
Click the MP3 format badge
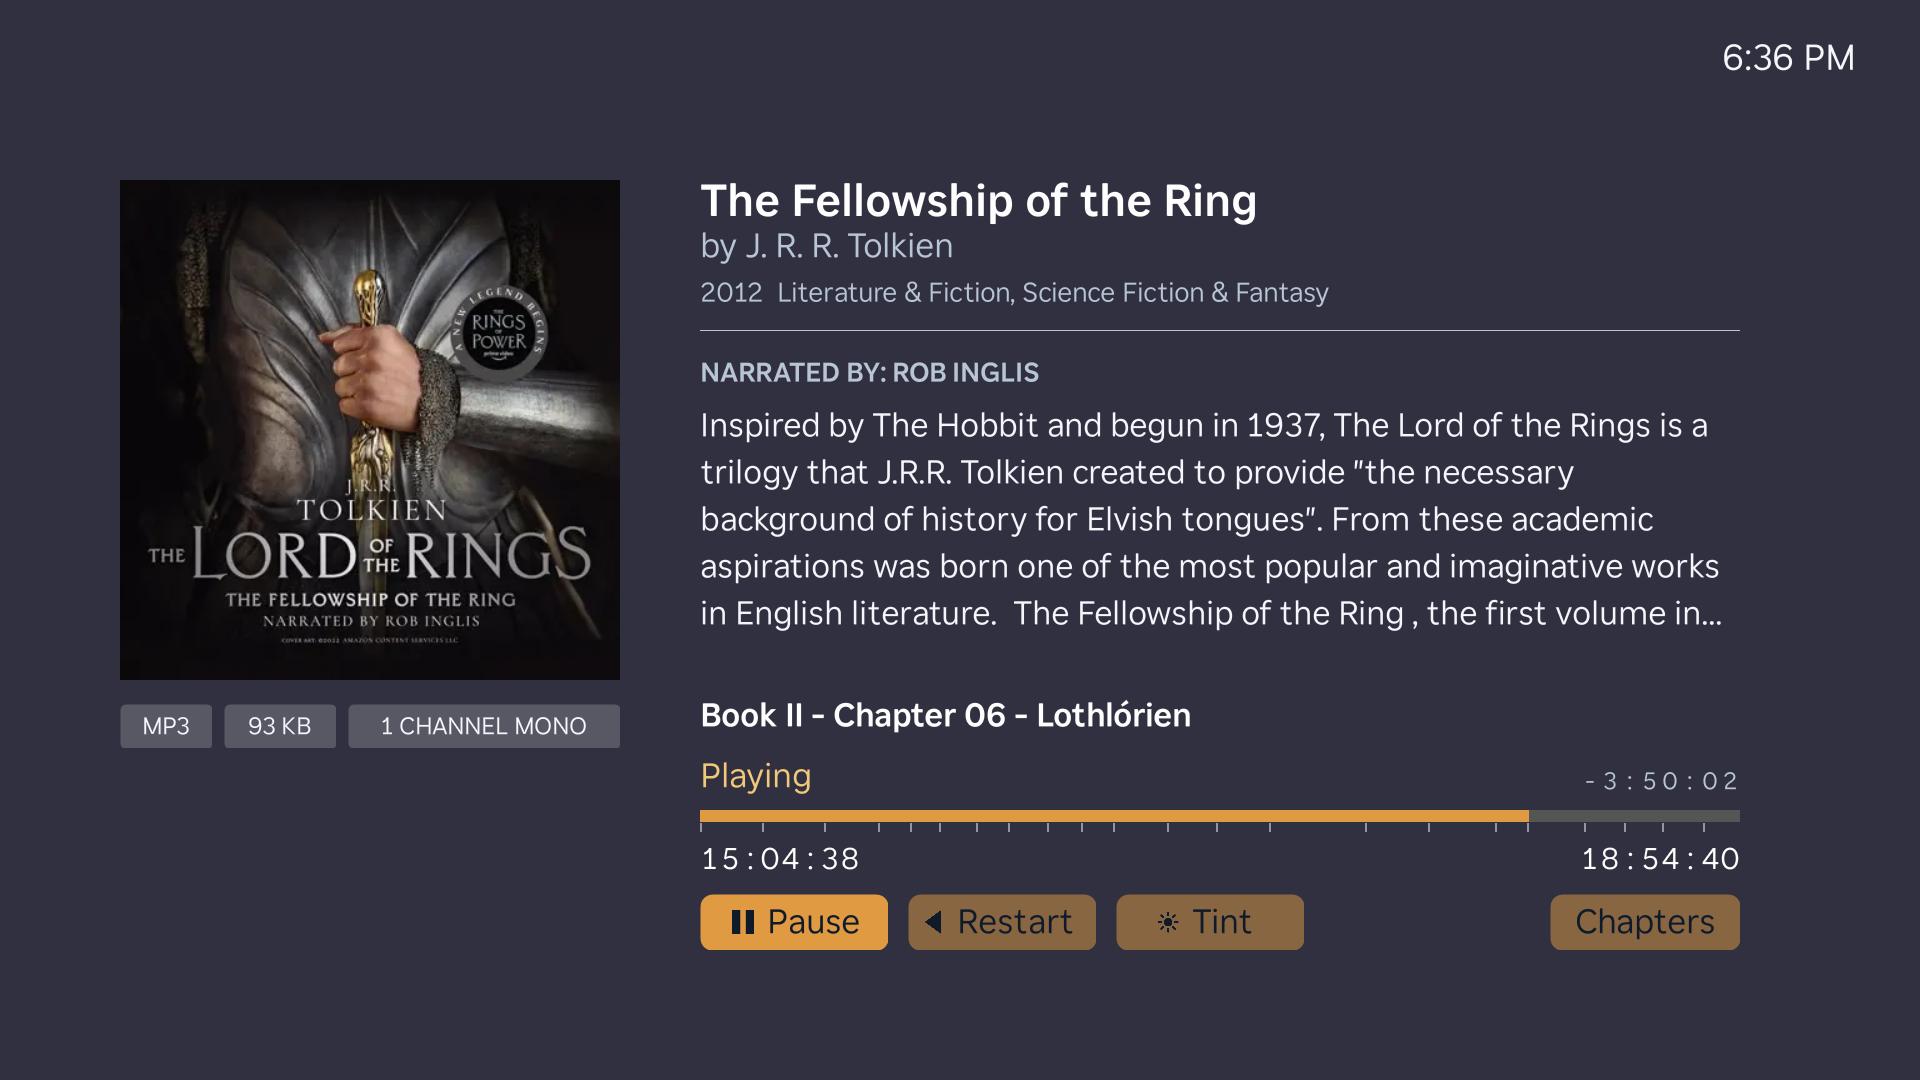click(x=166, y=726)
